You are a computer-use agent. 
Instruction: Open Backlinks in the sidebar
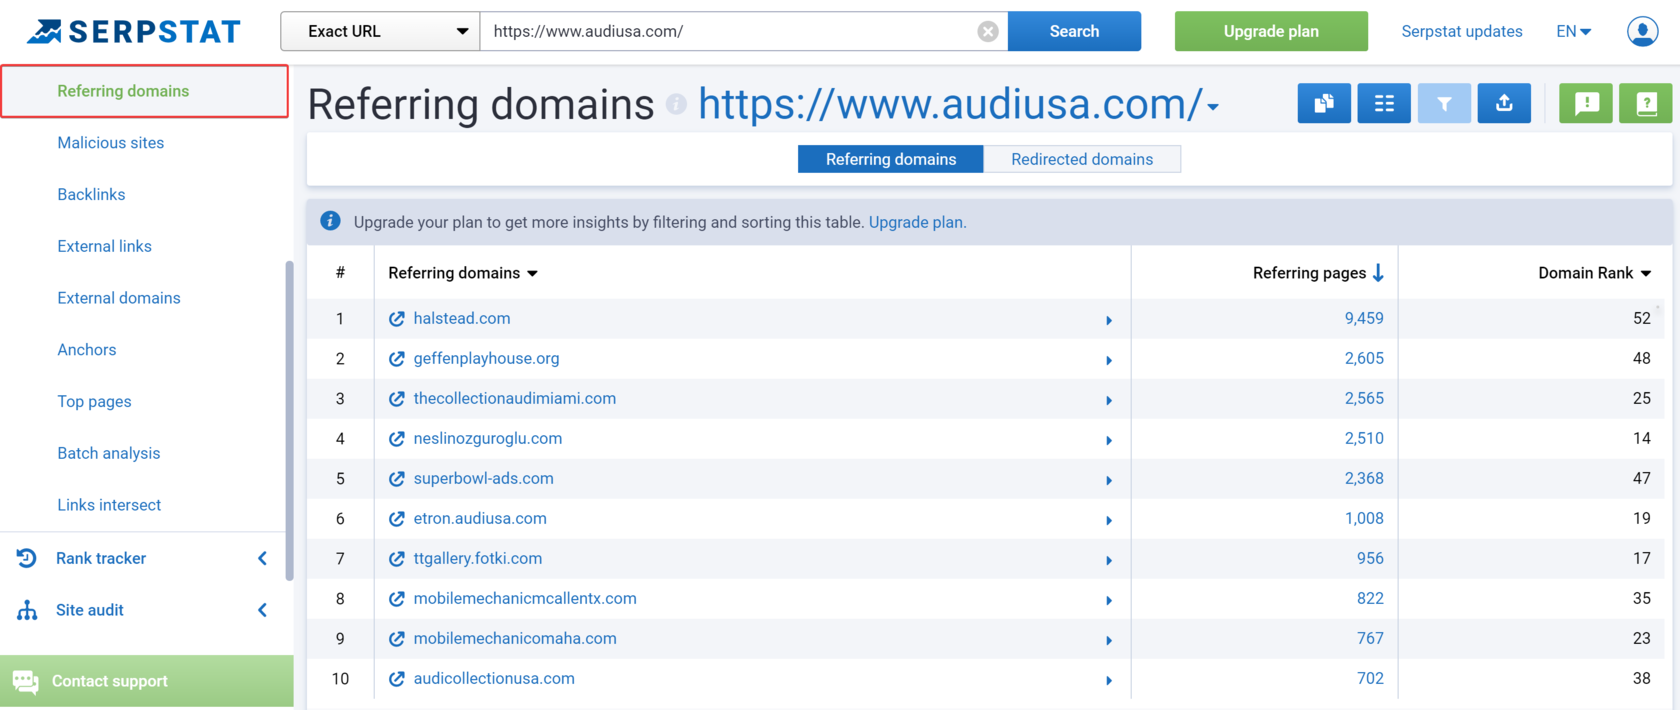[x=91, y=195]
